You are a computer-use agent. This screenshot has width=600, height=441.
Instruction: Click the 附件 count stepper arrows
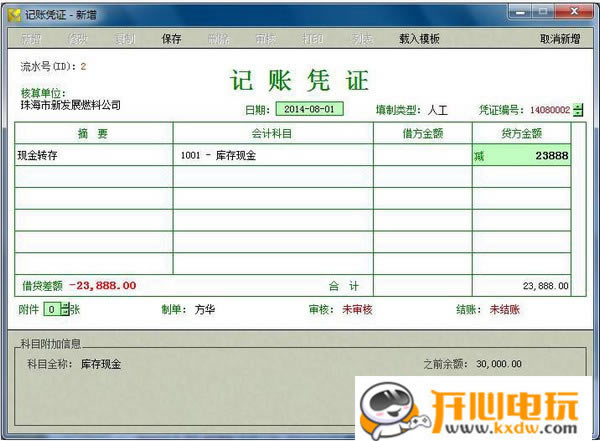point(65,310)
